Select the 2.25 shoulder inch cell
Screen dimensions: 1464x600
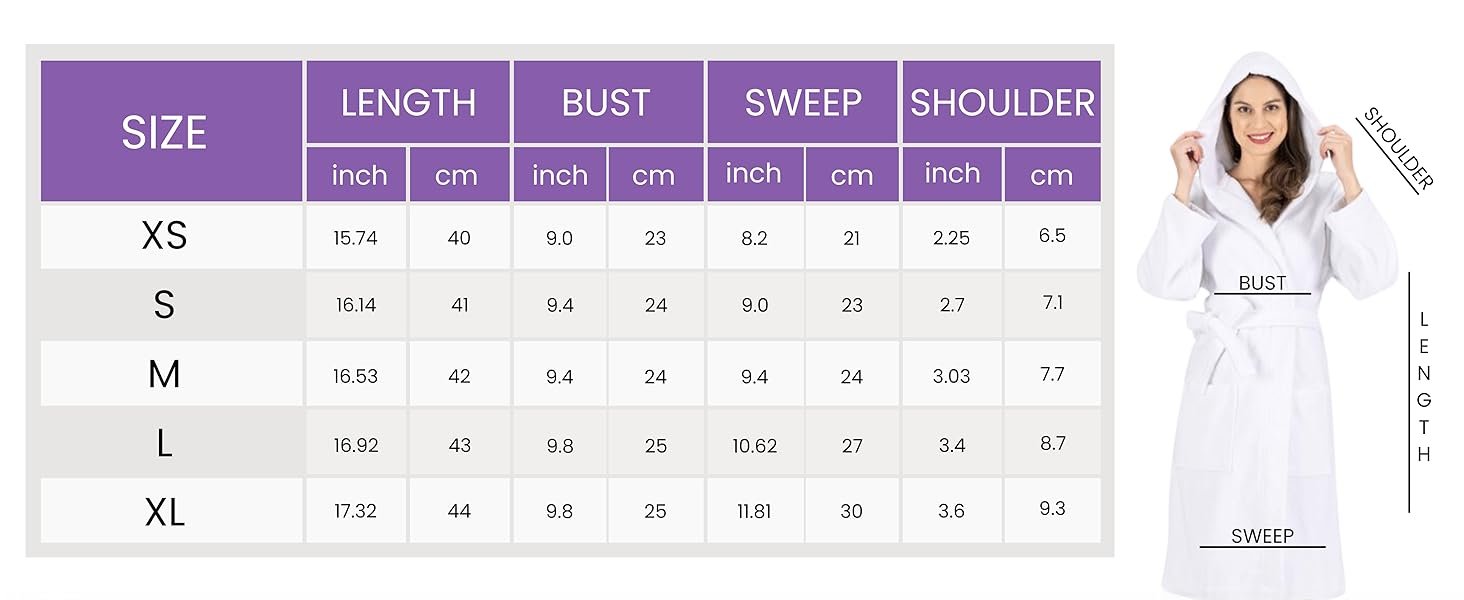(952, 237)
